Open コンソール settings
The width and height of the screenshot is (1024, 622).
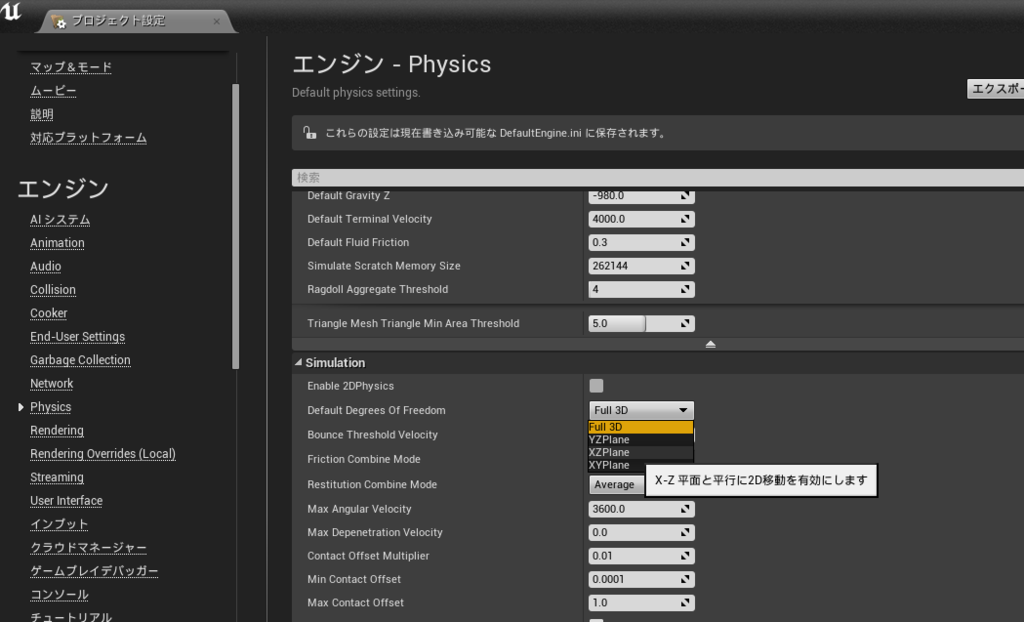(59, 595)
